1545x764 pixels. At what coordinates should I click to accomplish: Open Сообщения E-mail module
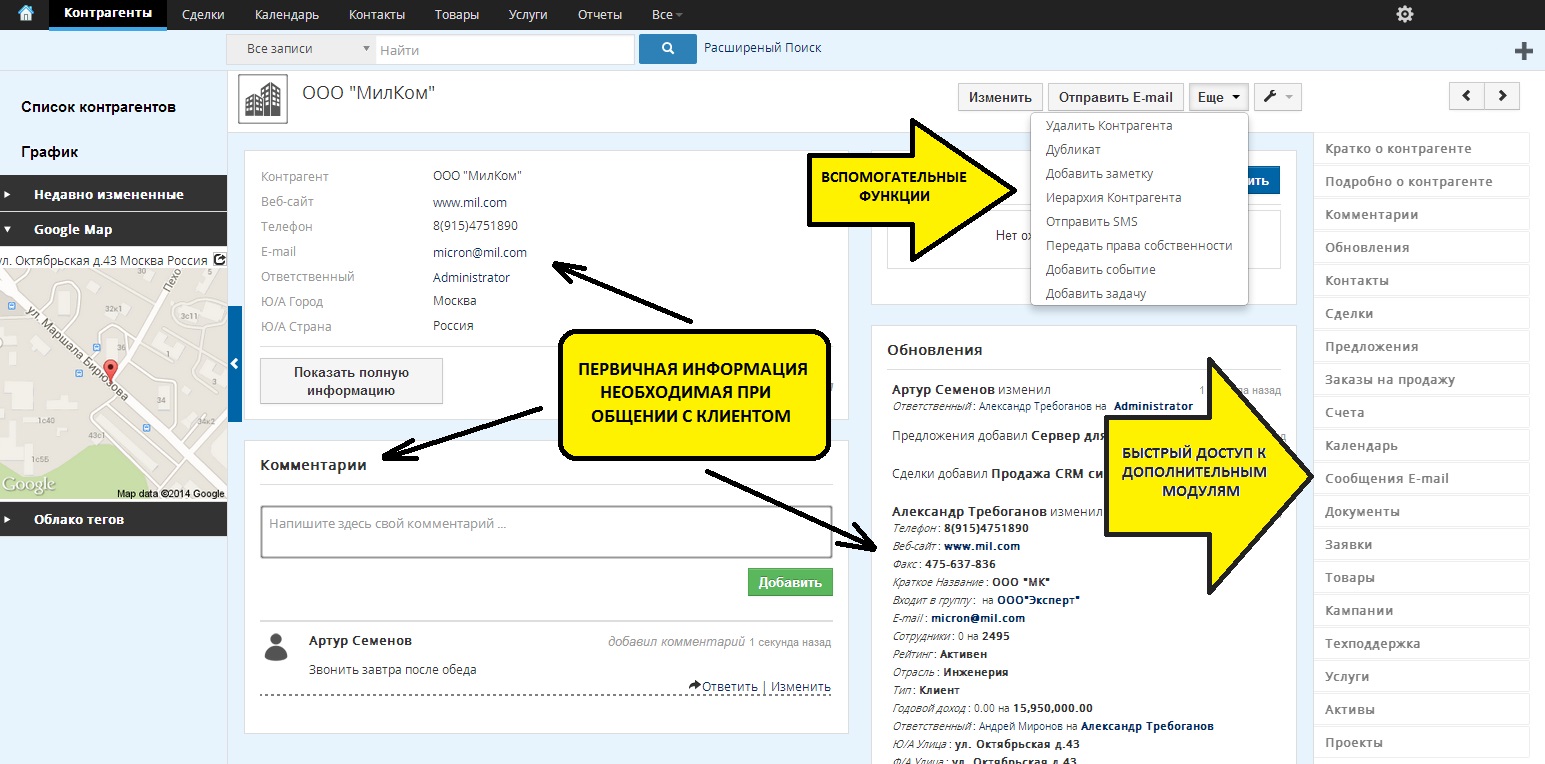coord(1421,479)
